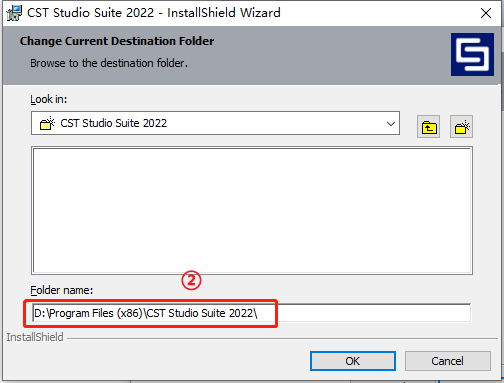Click the installer icon in the title bar
This screenshot has width=504, height=383.
14,13
